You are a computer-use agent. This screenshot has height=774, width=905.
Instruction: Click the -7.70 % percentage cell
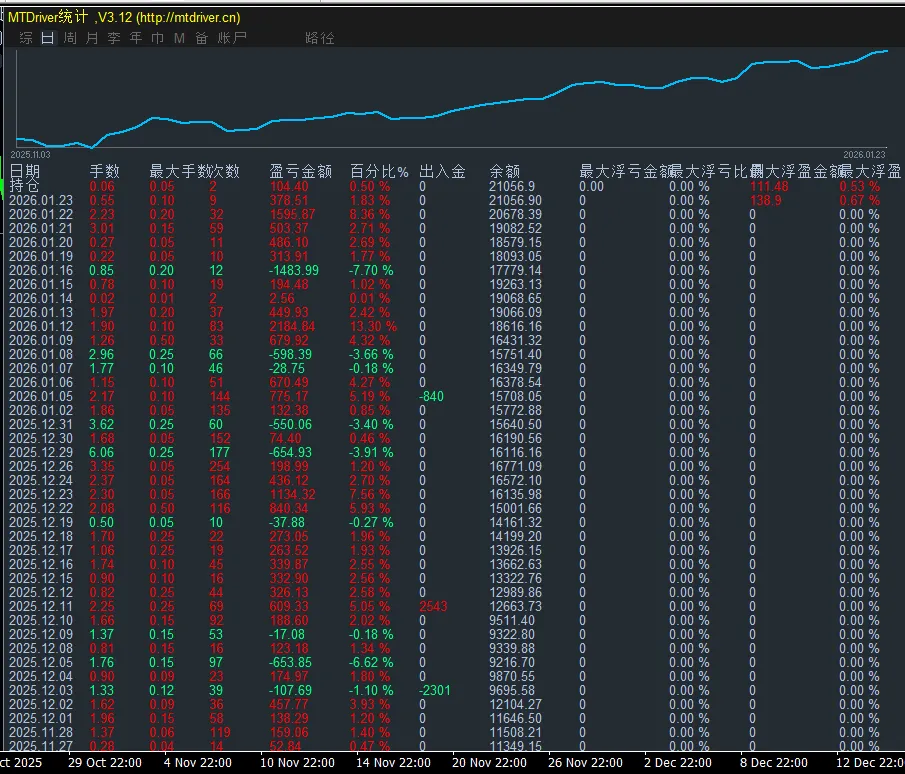click(x=371, y=270)
